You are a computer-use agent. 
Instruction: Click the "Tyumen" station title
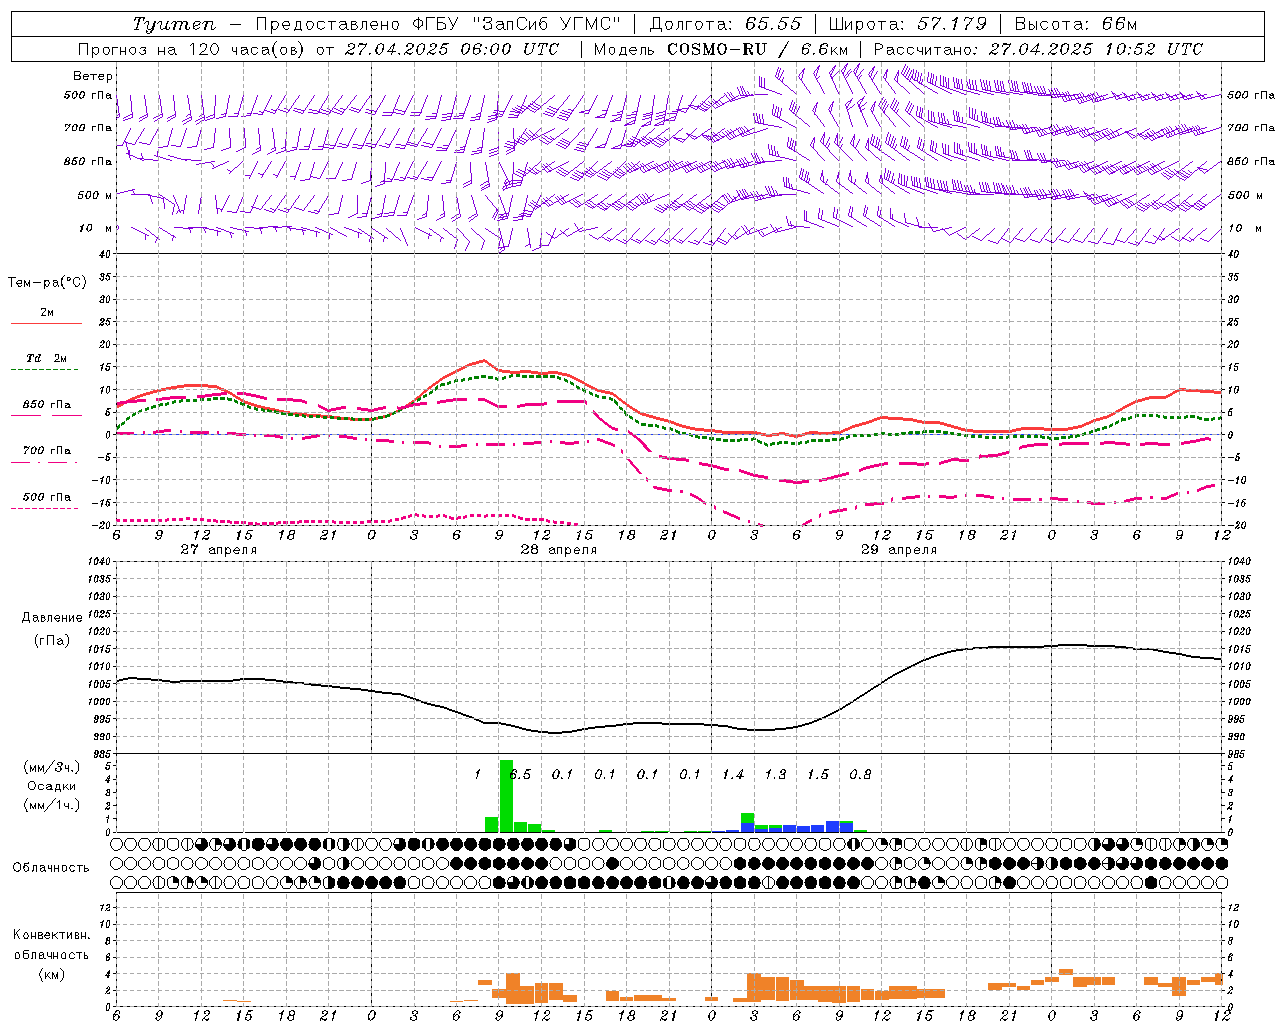[x=174, y=24]
